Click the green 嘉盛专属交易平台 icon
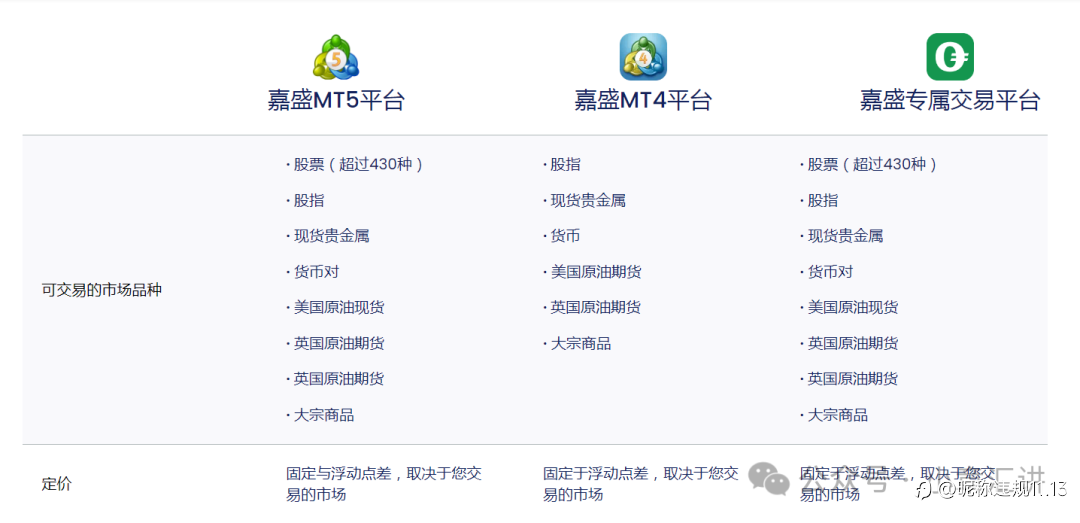This screenshot has width=1080, height=523. coord(950,57)
